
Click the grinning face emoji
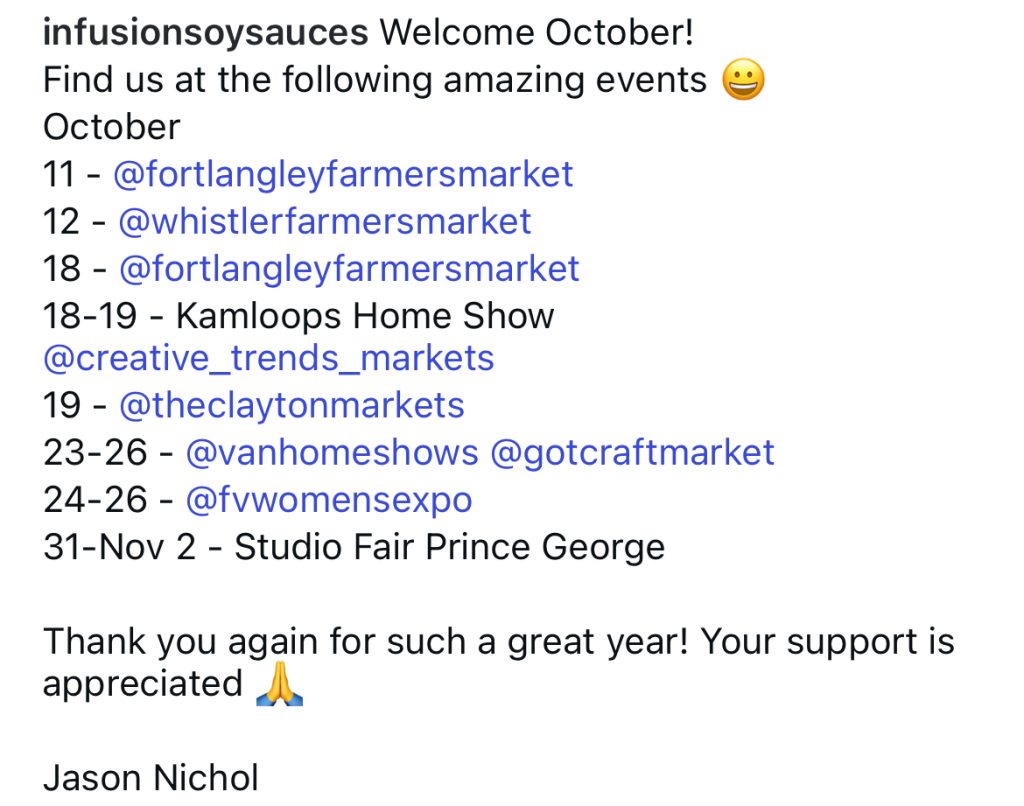coord(743,80)
